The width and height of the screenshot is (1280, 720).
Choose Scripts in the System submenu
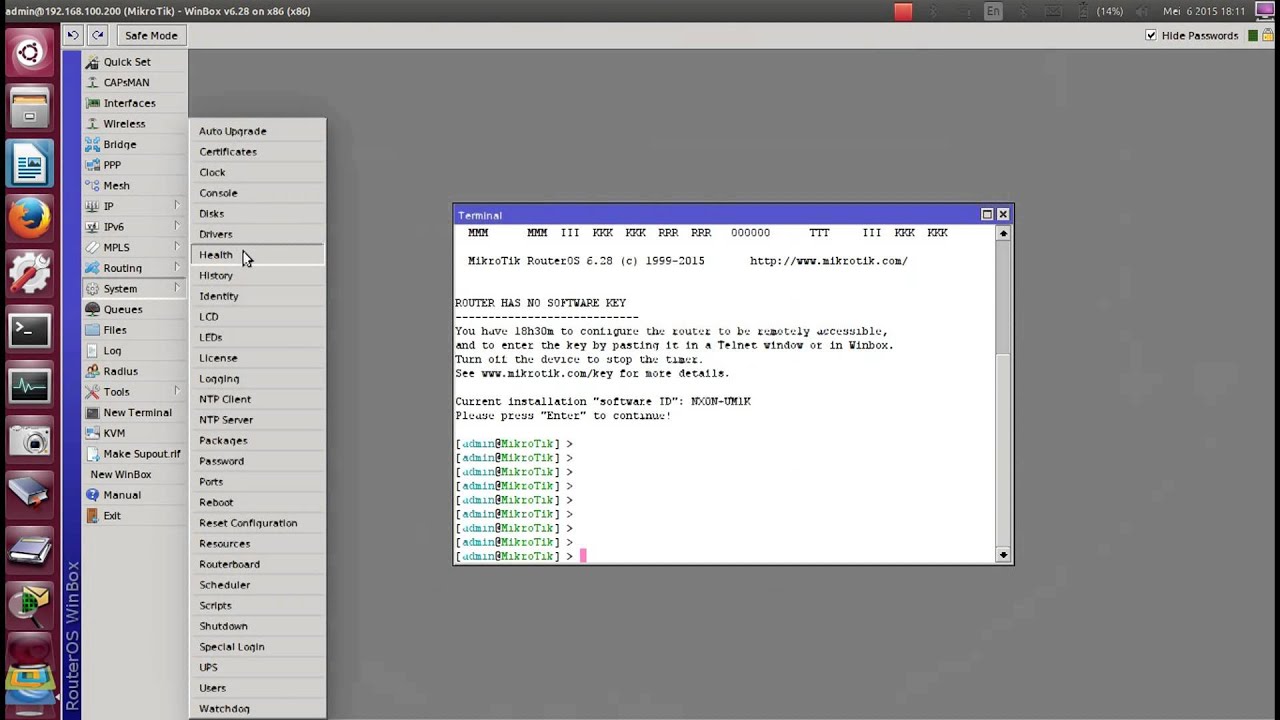click(x=258, y=605)
